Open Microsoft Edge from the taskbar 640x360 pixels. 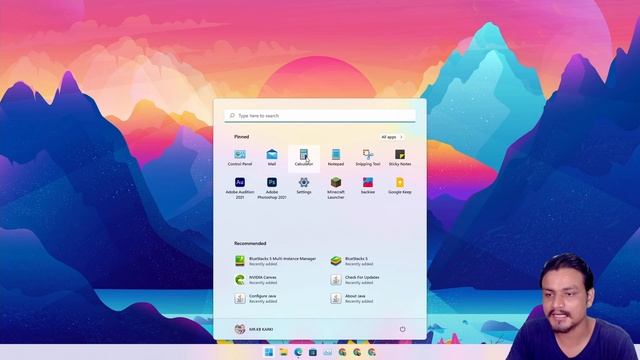298,352
